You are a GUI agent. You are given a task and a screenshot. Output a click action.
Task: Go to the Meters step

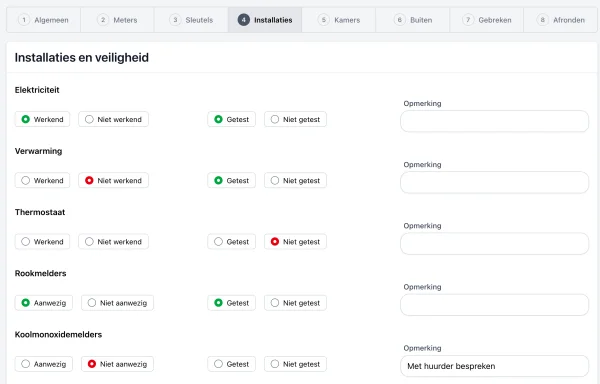click(117, 20)
